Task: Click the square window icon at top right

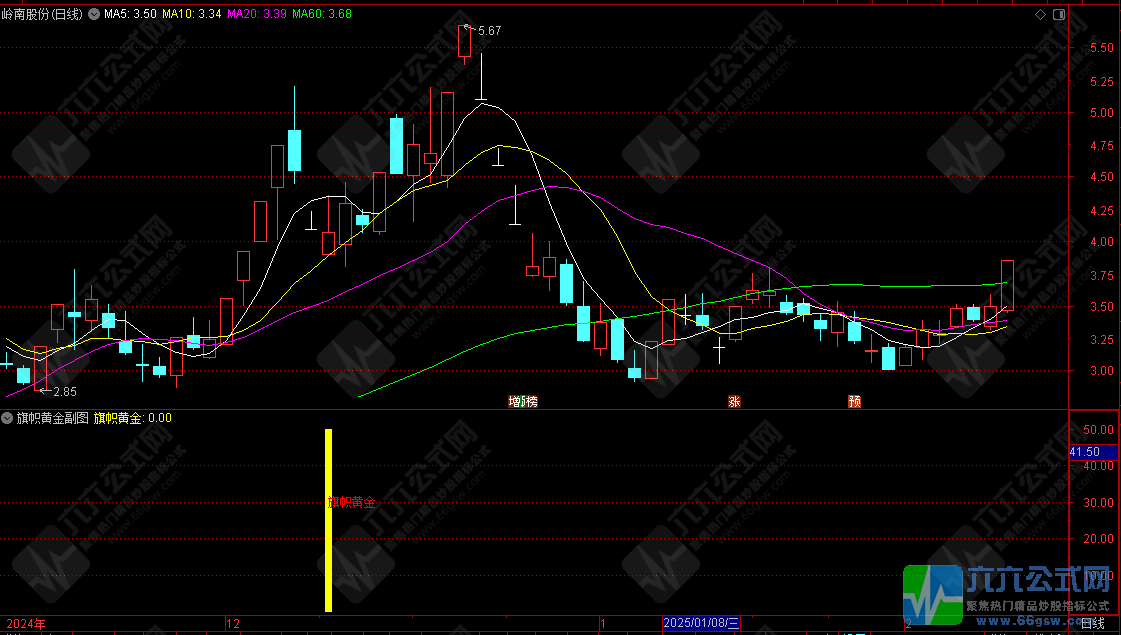Action: click(x=1058, y=14)
